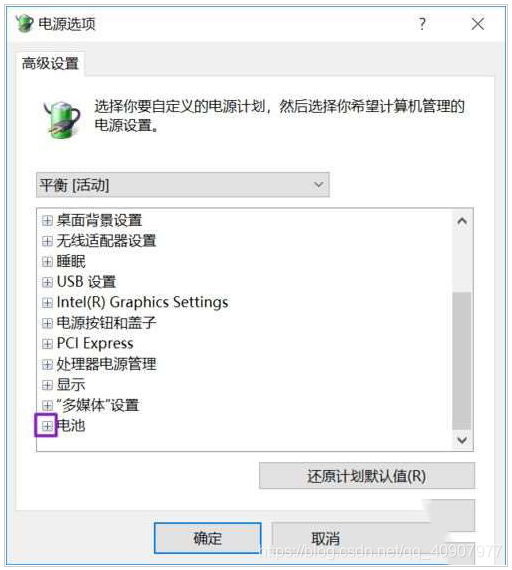The image size is (512, 570).
Task: Select the 高级设置 tab
Action: point(50,64)
